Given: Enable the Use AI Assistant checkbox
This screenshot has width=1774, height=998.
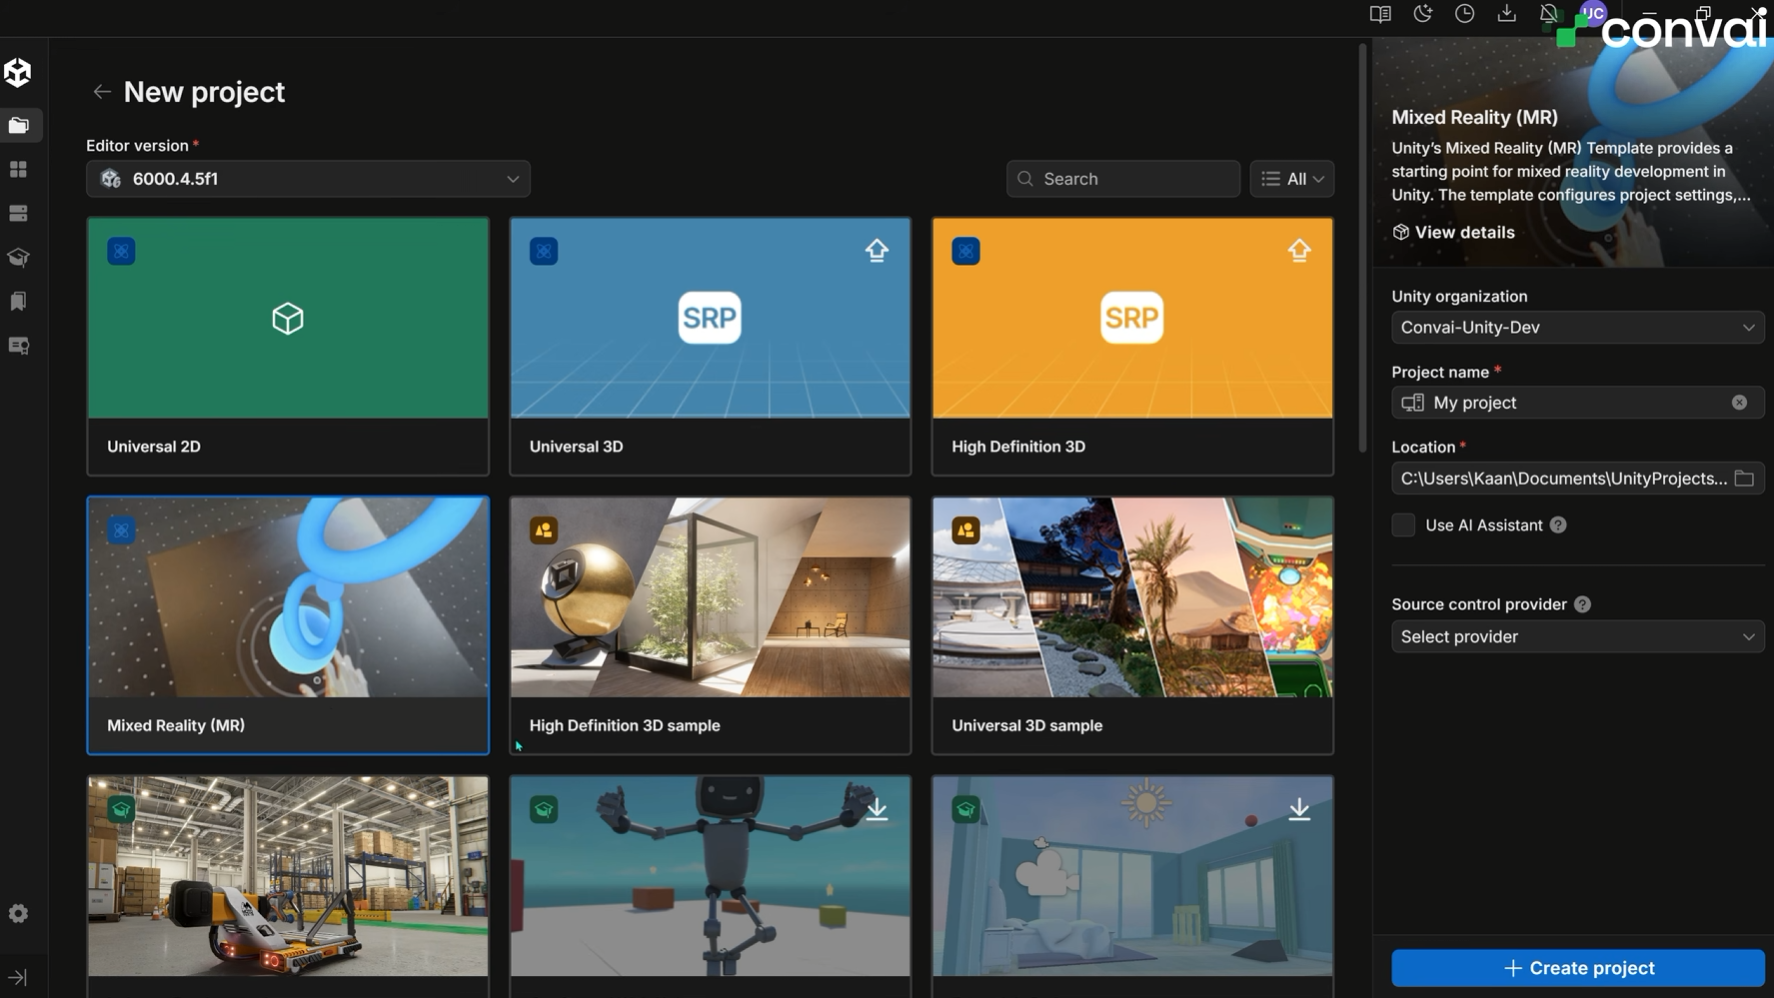Looking at the screenshot, I should click(x=1403, y=525).
